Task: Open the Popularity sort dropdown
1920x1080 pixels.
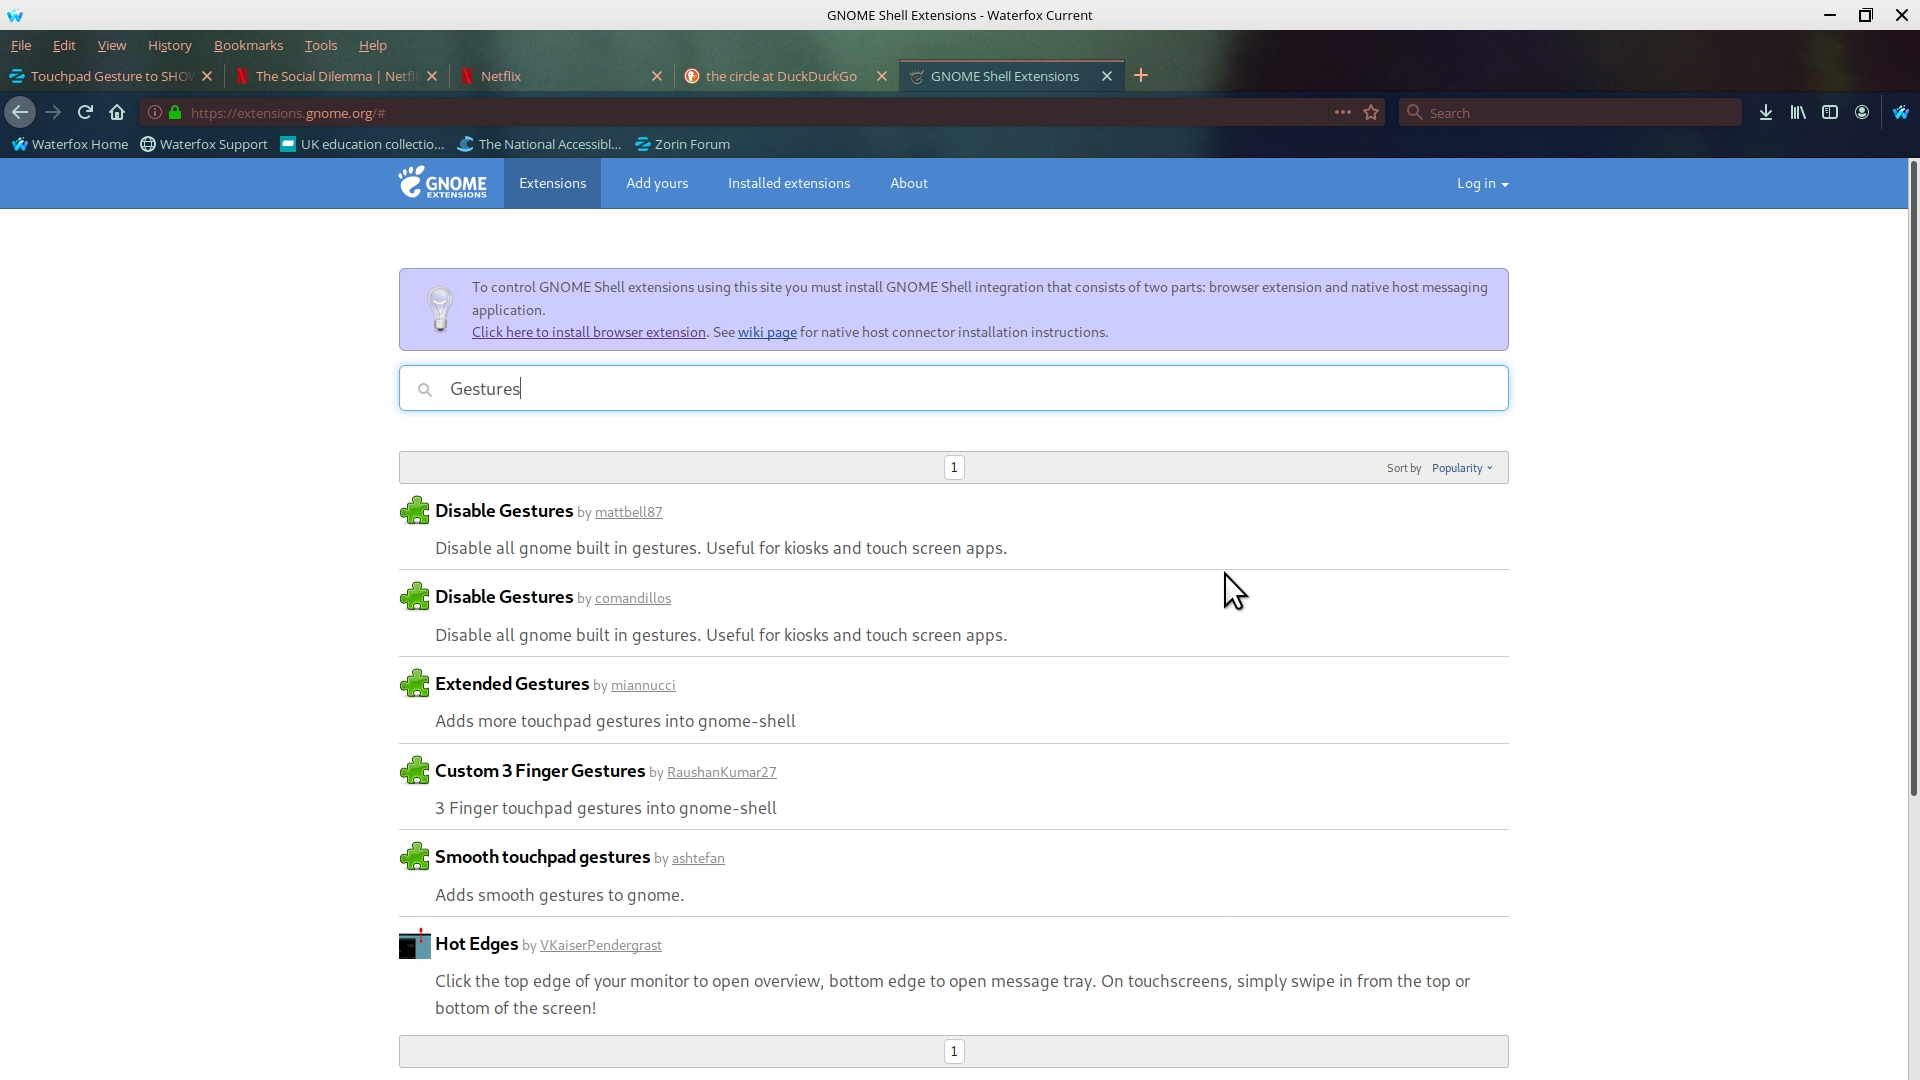Action: 1461,467
